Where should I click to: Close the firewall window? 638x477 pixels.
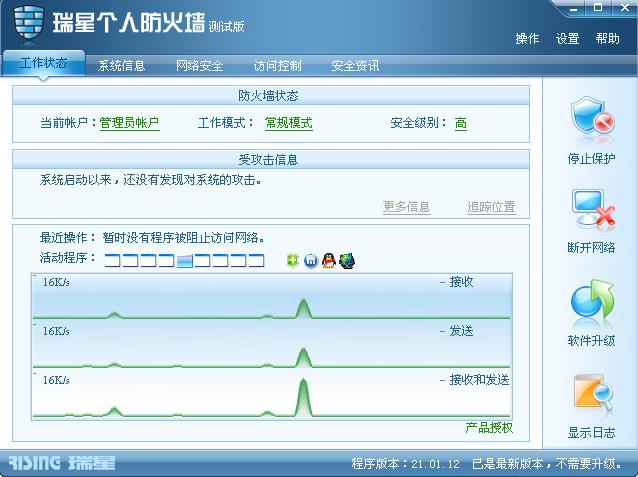[625, 8]
